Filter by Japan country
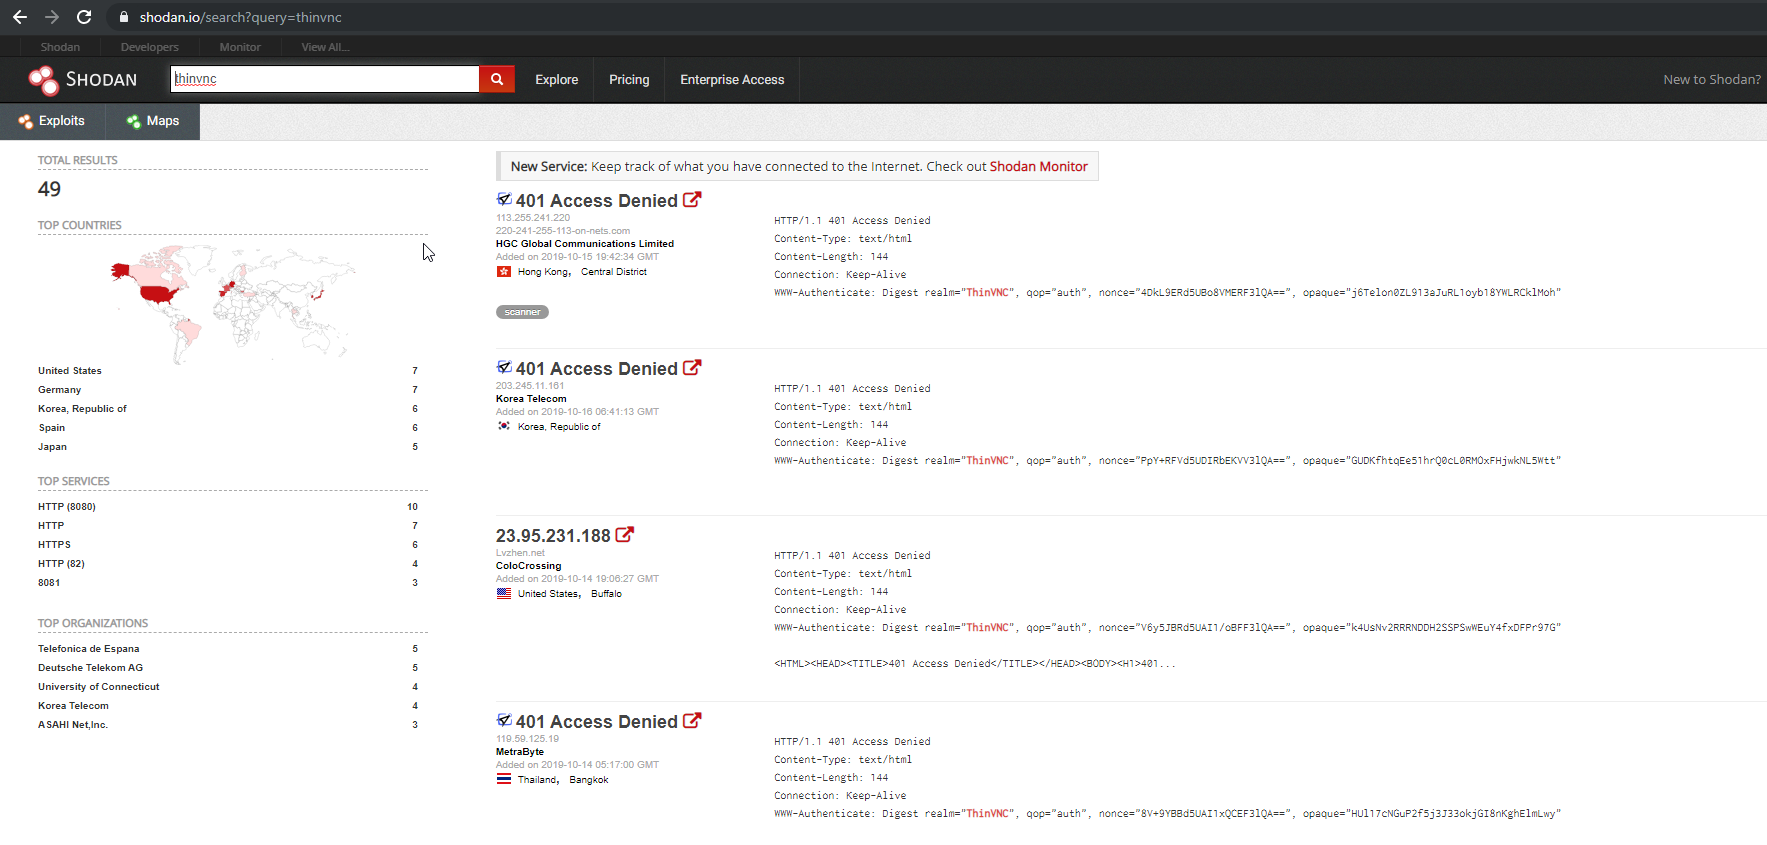The height and width of the screenshot is (845, 1767). (x=53, y=447)
